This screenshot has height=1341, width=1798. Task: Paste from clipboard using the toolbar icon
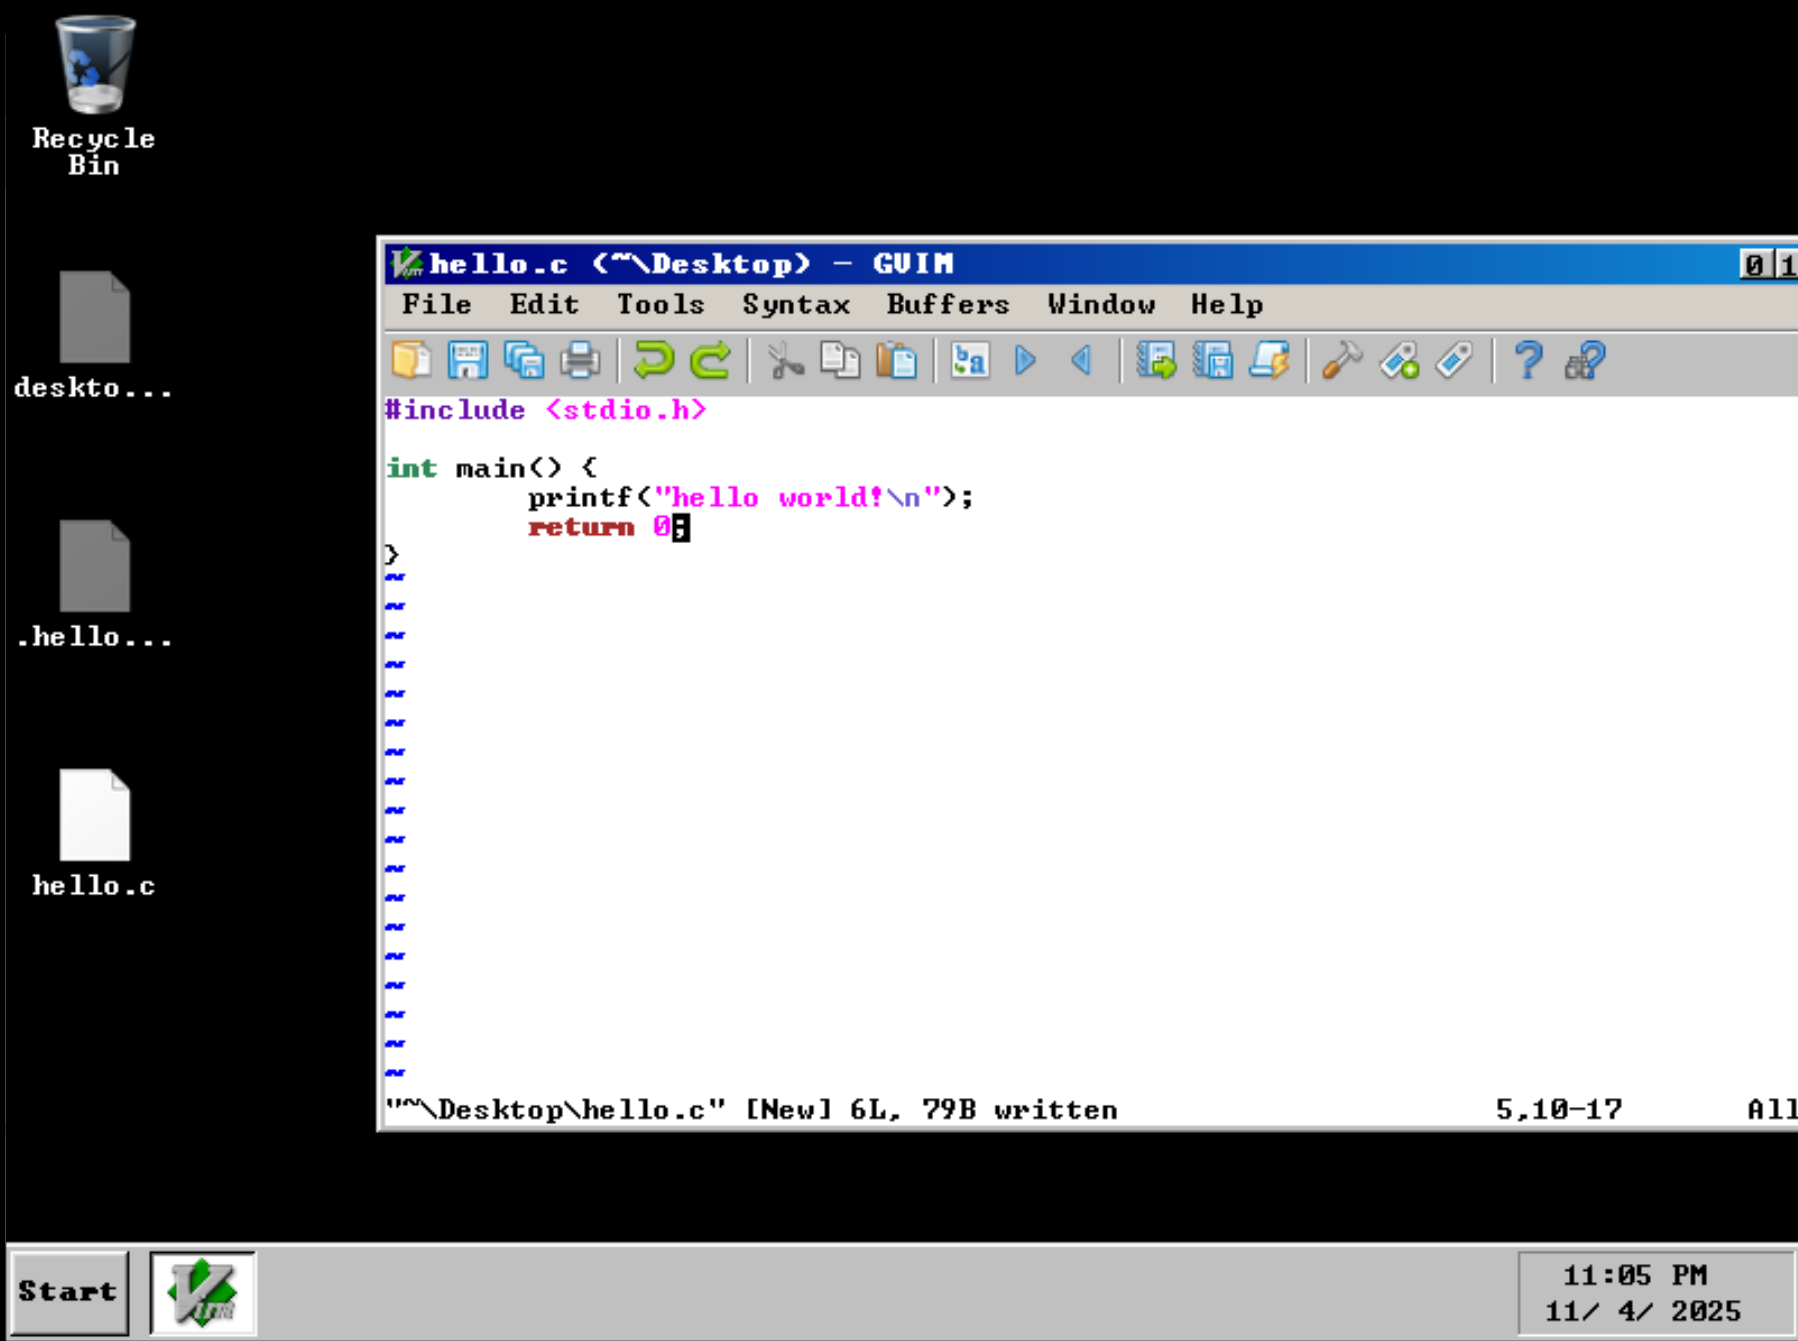point(897,361)
